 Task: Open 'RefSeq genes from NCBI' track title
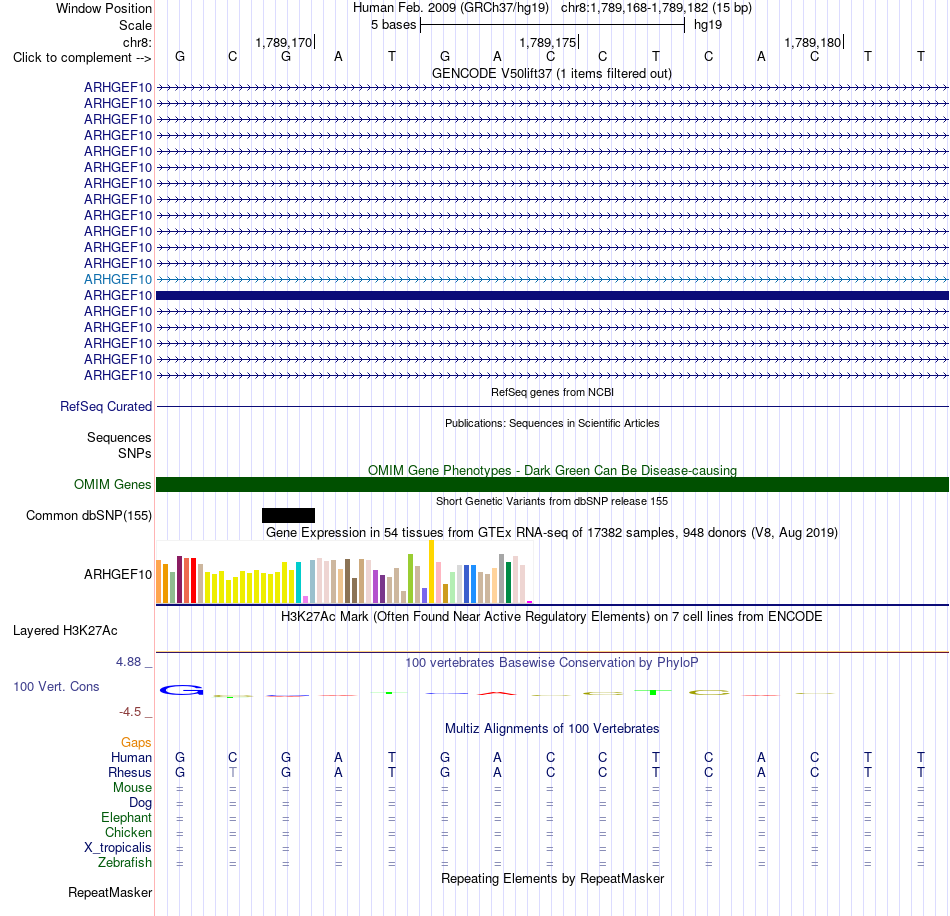tap(552, 392)
